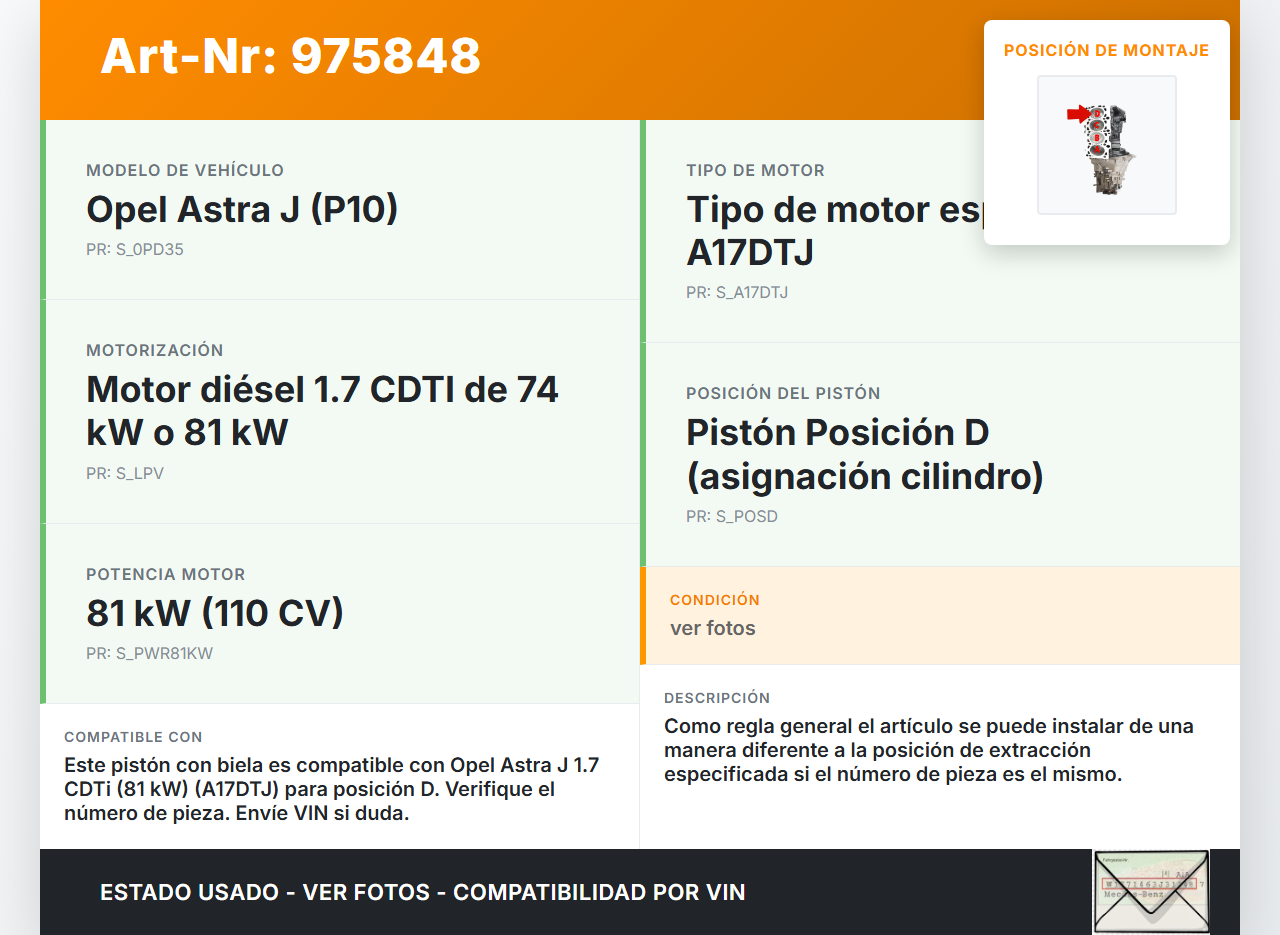1280x935 pixels.
Task: Open the VIN envelope icon
Action: click(1150, 891)
